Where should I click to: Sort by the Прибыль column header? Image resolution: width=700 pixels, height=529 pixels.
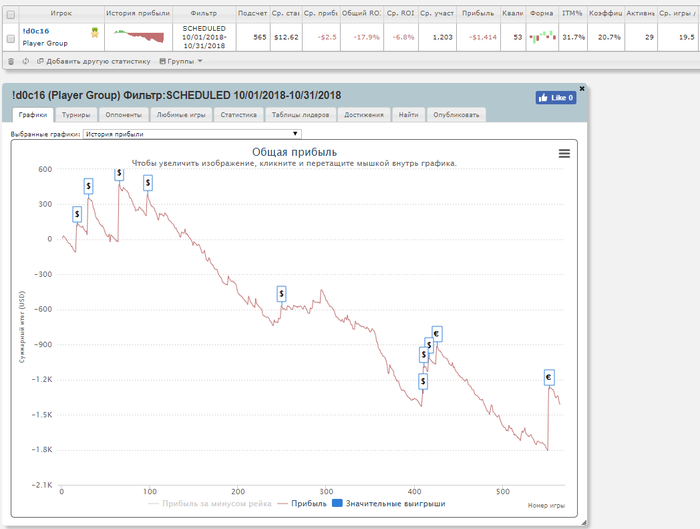pyautogui.click(x=478, y=13)
